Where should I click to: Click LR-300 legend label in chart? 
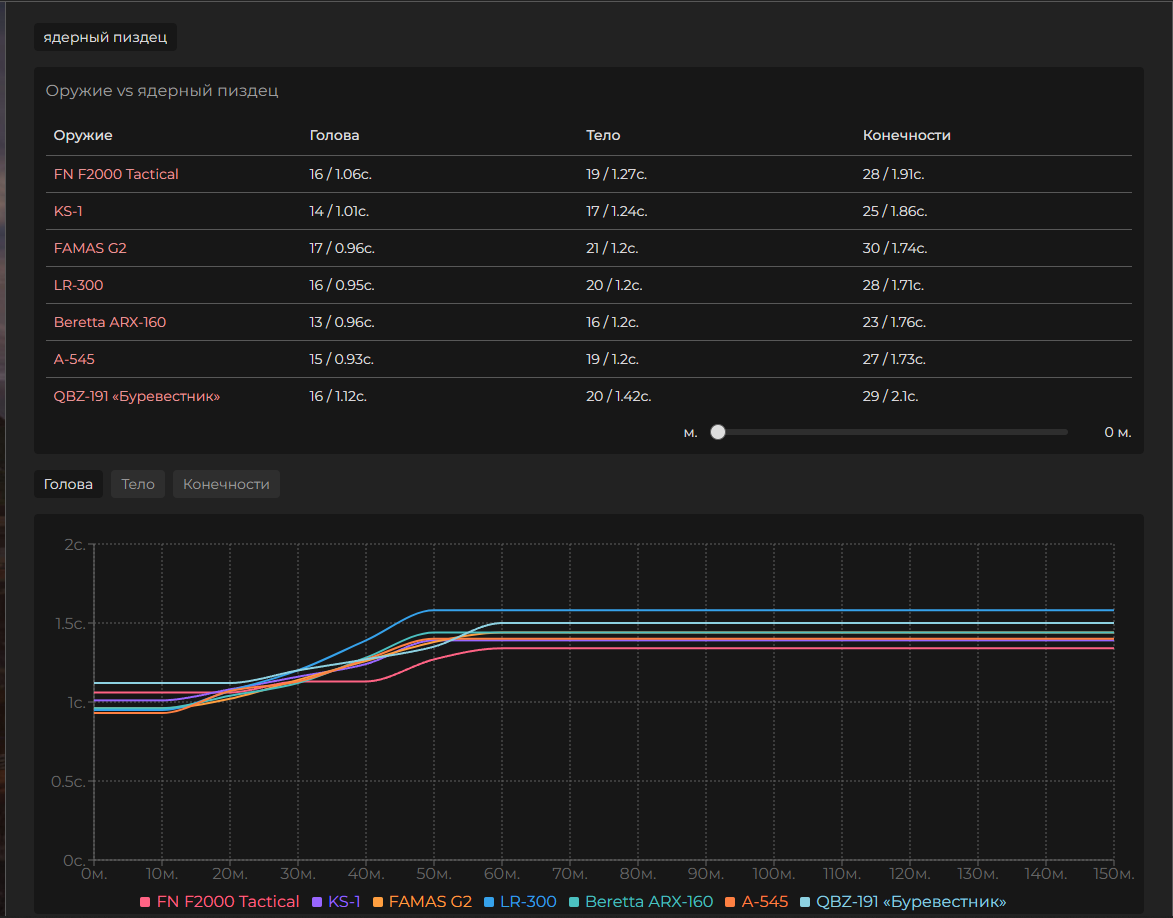[x=528, y=902]
